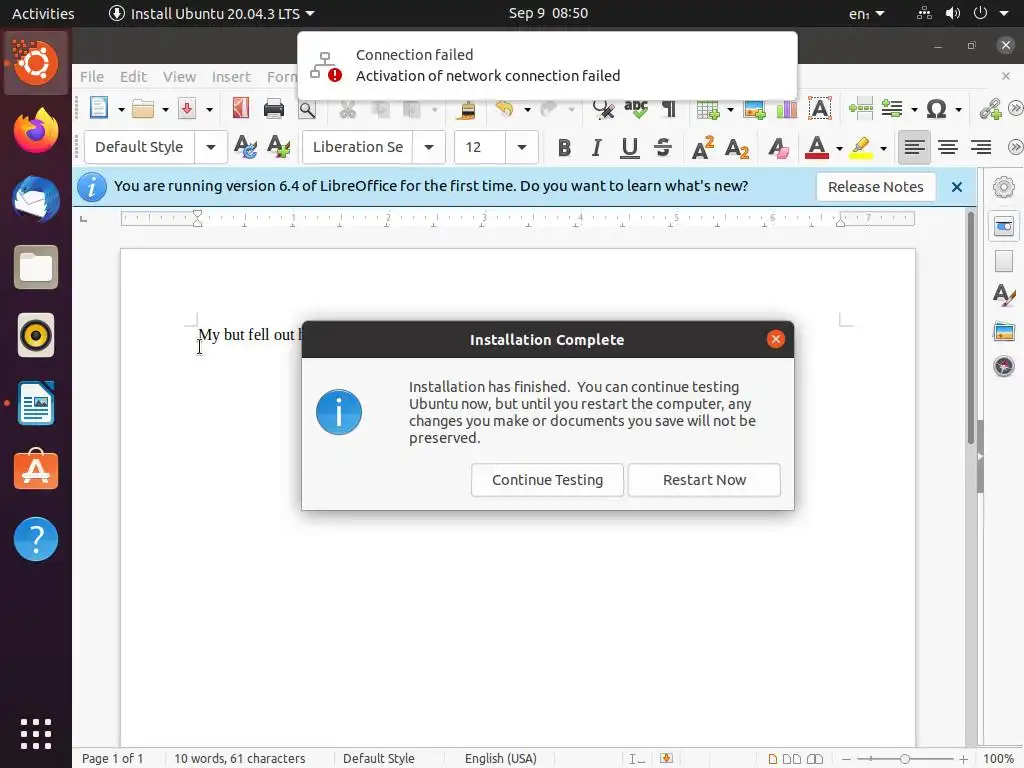This screenshot has width=1024, height=768.
Task: Click Update Selected Style icon
Action: (x=245, y=147)
